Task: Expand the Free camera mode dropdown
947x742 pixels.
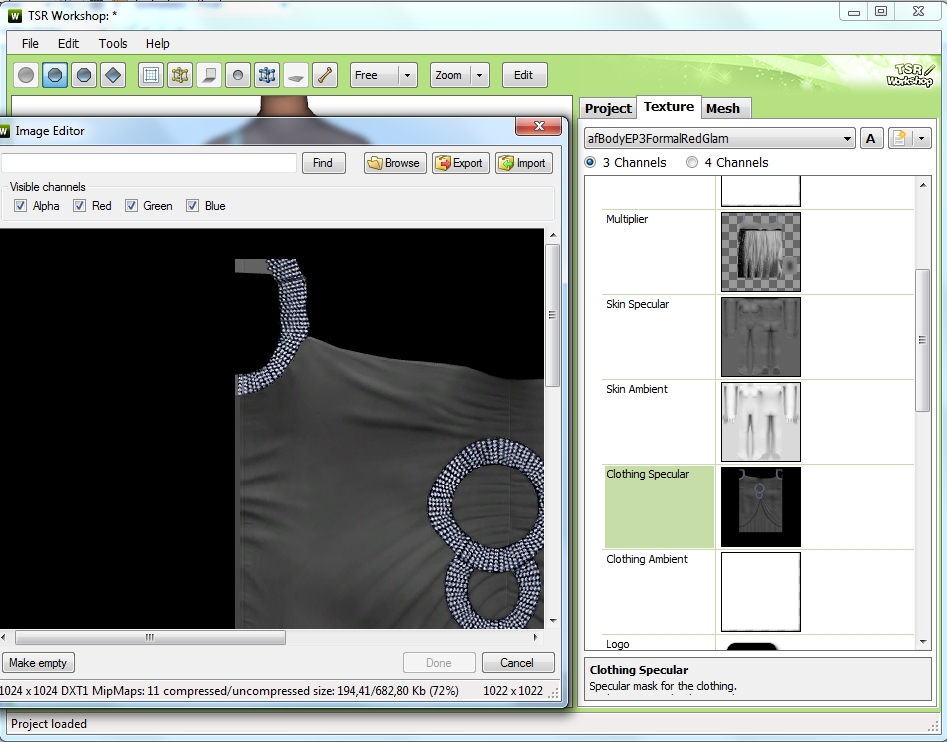Action: click(408, 75)
